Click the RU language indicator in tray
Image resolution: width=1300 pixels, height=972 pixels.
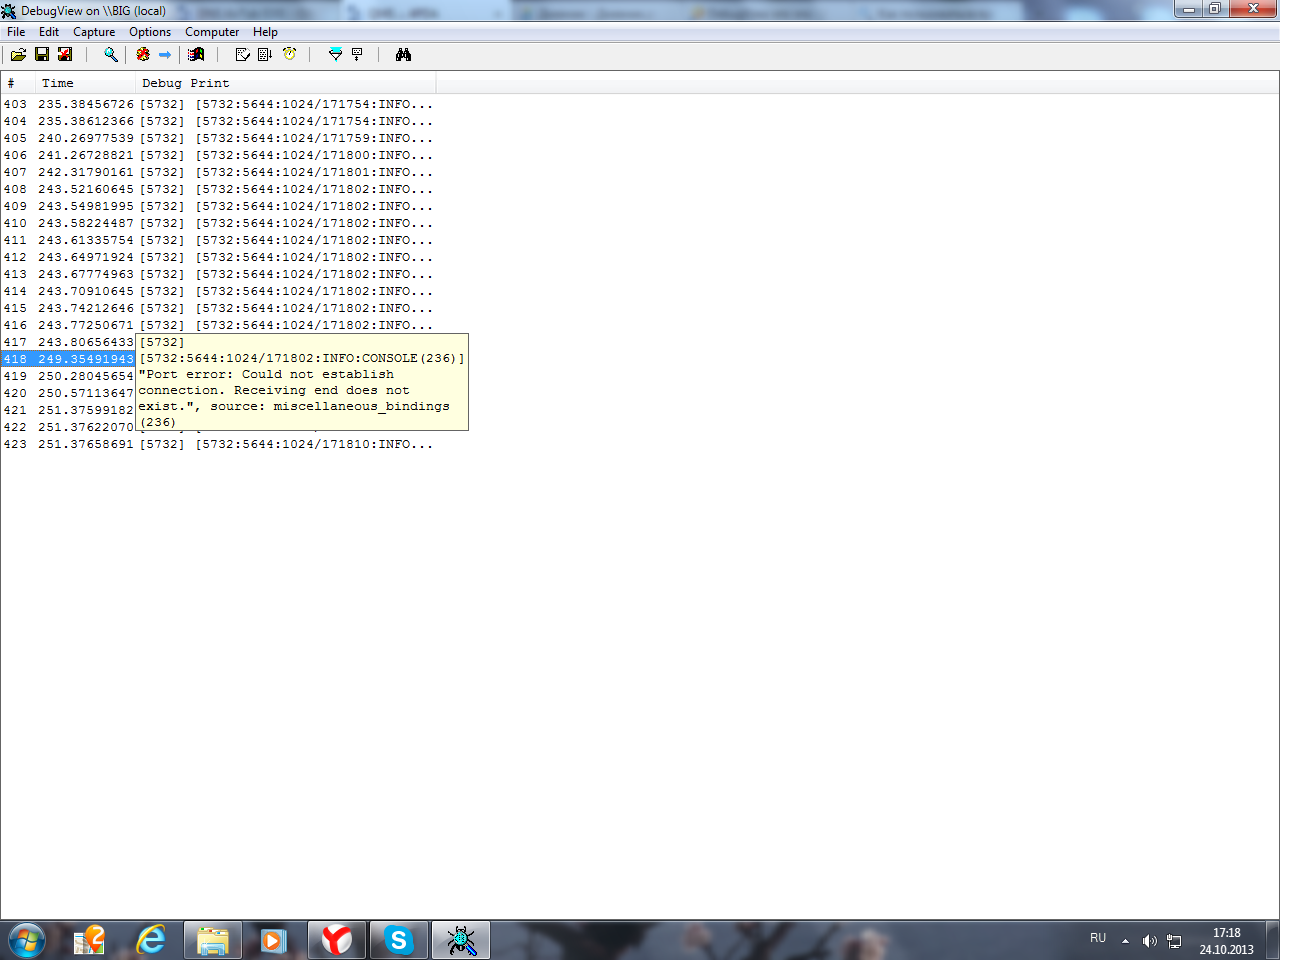click(1098, 938)
